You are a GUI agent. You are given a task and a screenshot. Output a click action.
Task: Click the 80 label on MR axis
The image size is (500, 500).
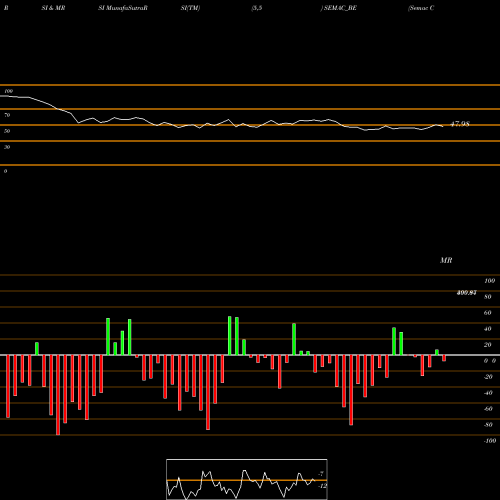coord(488,297)
